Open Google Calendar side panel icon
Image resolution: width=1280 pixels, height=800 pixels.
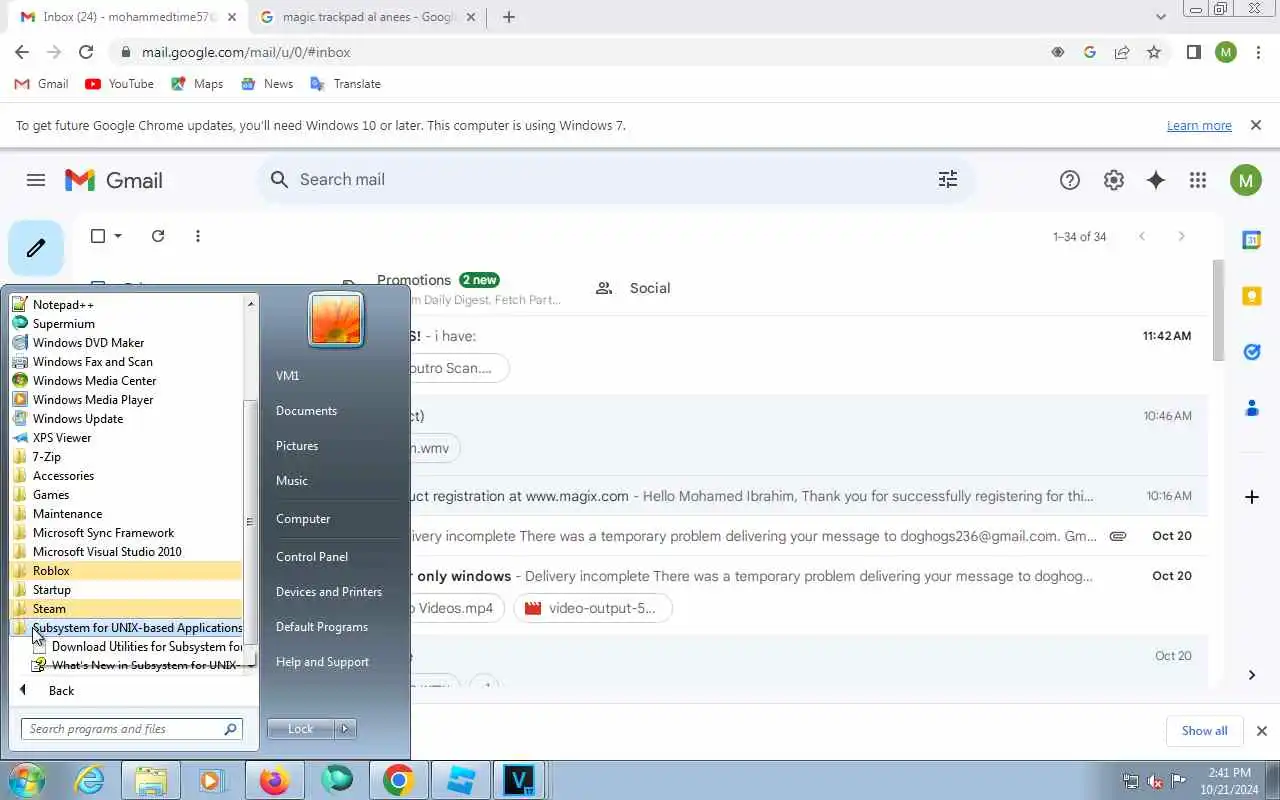tap(1252, 240)
